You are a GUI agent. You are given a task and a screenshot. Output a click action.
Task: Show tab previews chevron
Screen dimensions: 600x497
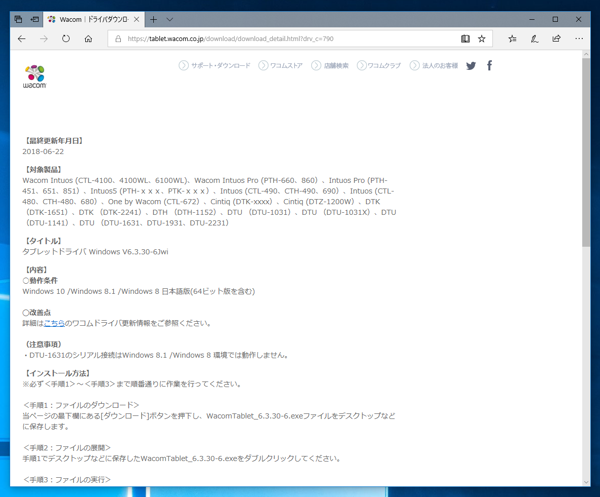[170, 19]
